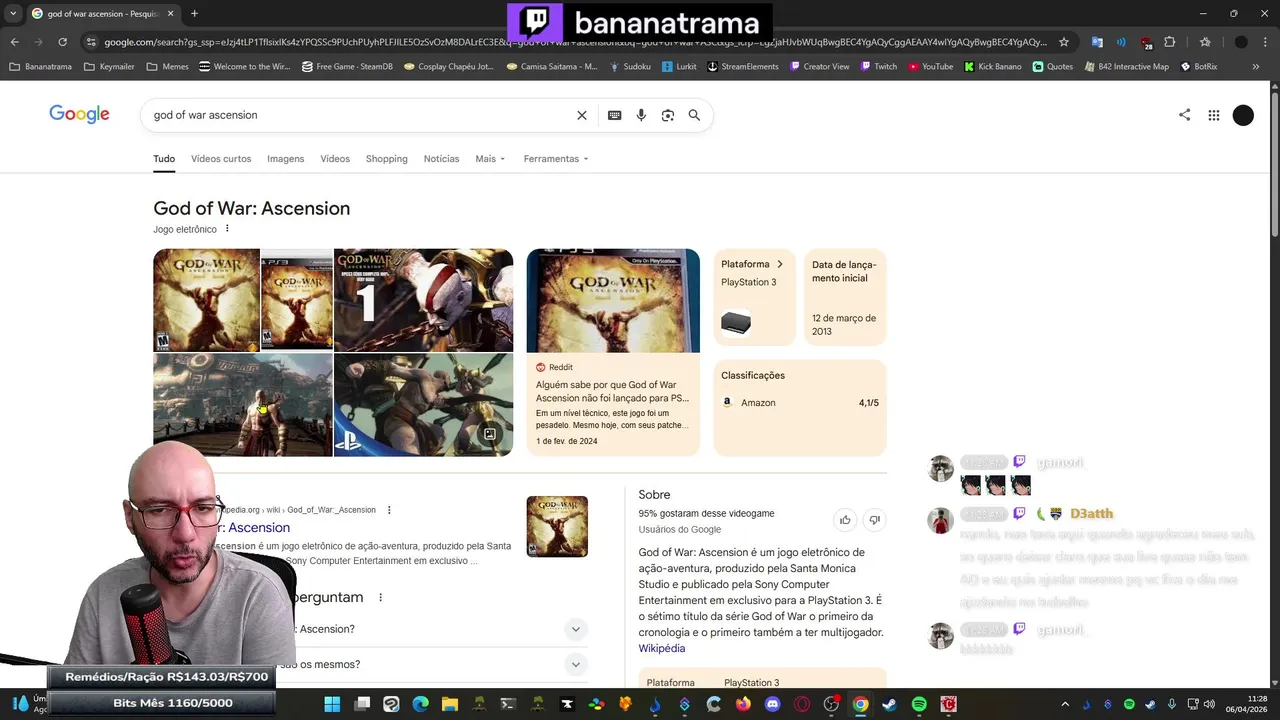Open the Twitch bookmark

click(878, 66)
